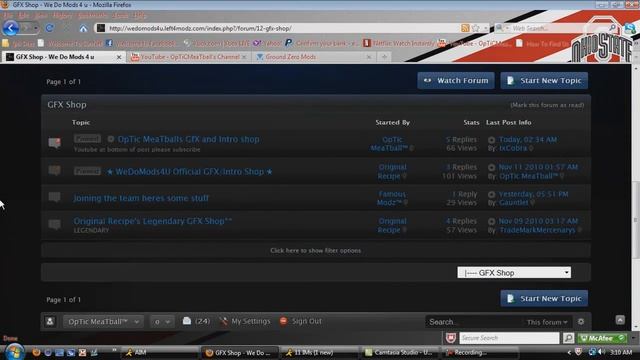The width and height of the screenshot is (640, 360).
Task: Open a new tab with the plus button
Action: (384, 57)
